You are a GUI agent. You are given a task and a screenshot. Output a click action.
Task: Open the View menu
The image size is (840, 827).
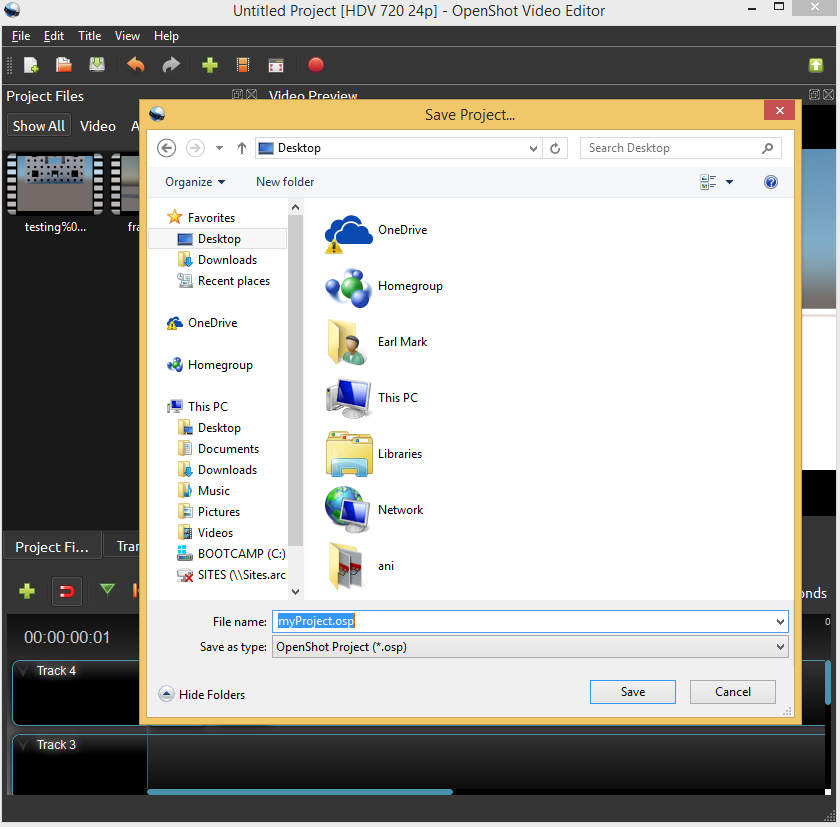tap(127, 36)
